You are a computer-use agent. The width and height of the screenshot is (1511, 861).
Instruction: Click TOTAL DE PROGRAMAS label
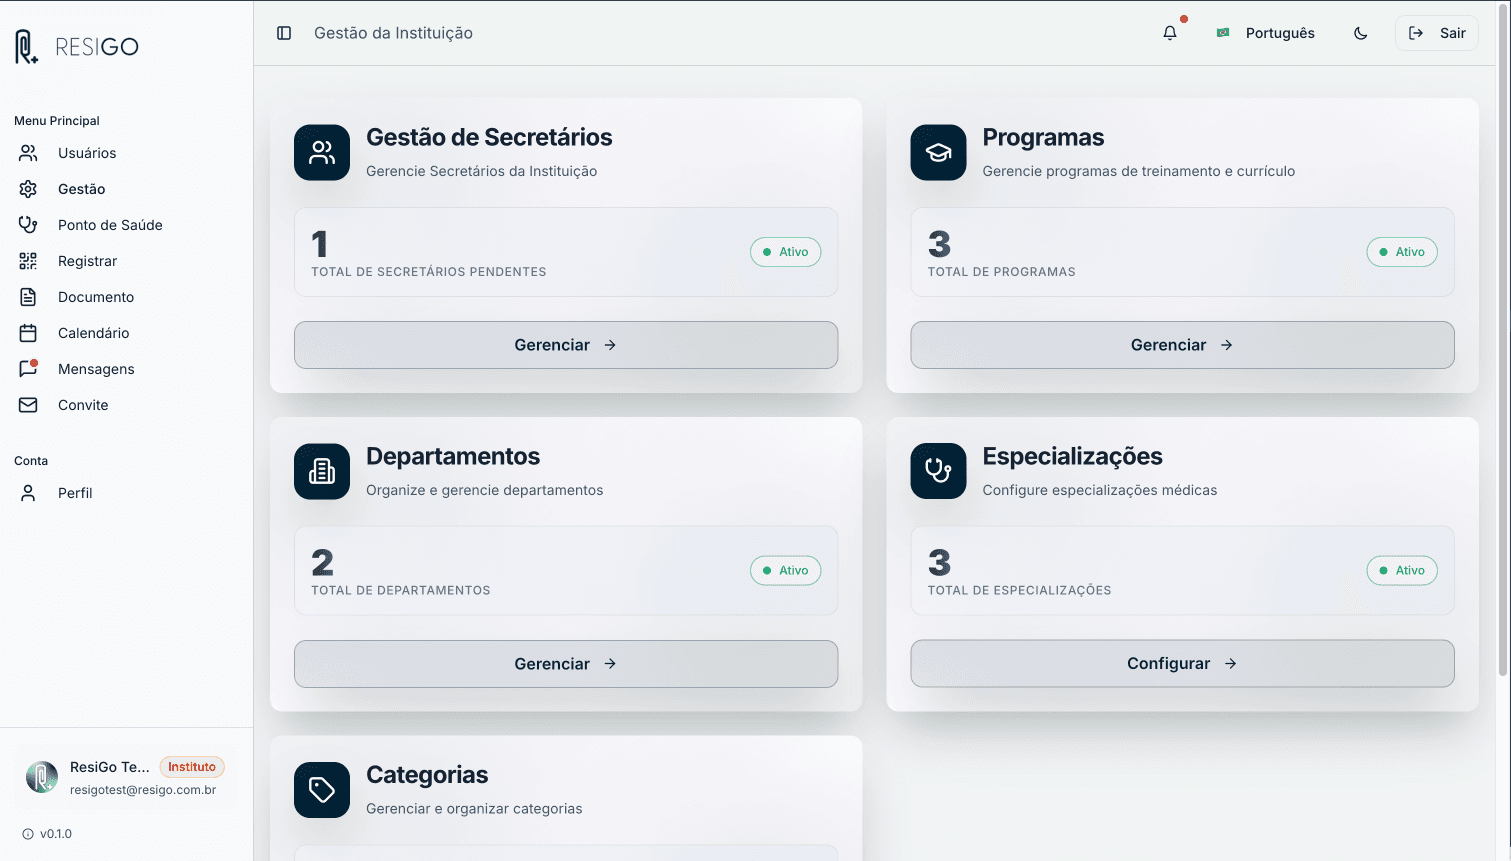click(1001, 272)
